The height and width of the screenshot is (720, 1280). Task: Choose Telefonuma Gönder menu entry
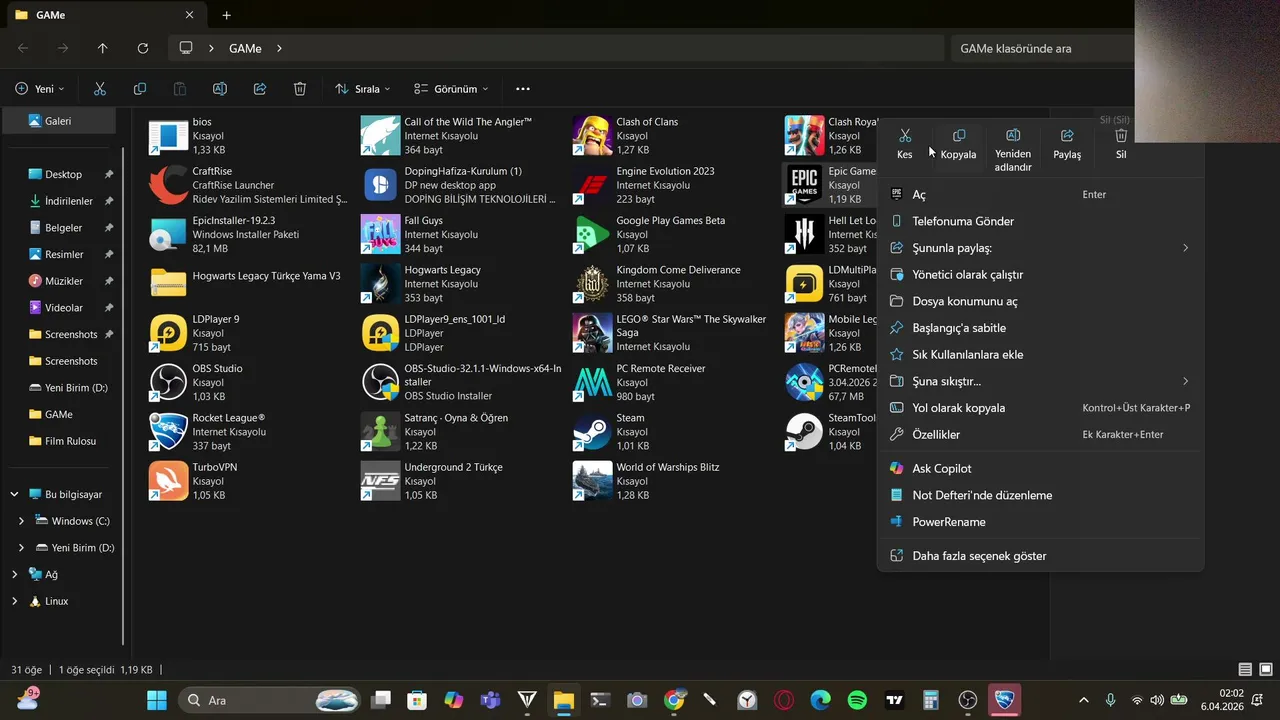tap(1040, 221)
